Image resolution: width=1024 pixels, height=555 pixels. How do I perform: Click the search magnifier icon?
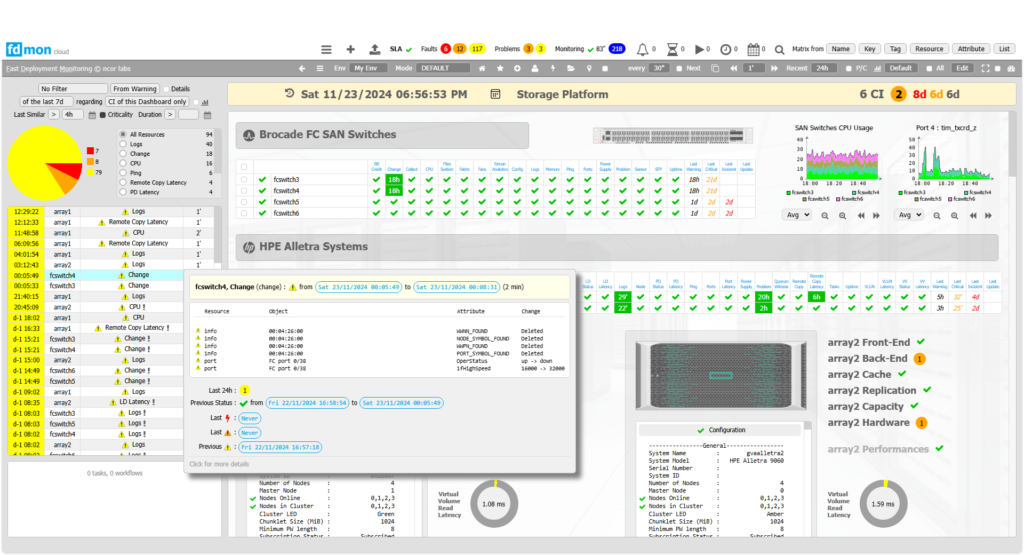pos(779,50)
